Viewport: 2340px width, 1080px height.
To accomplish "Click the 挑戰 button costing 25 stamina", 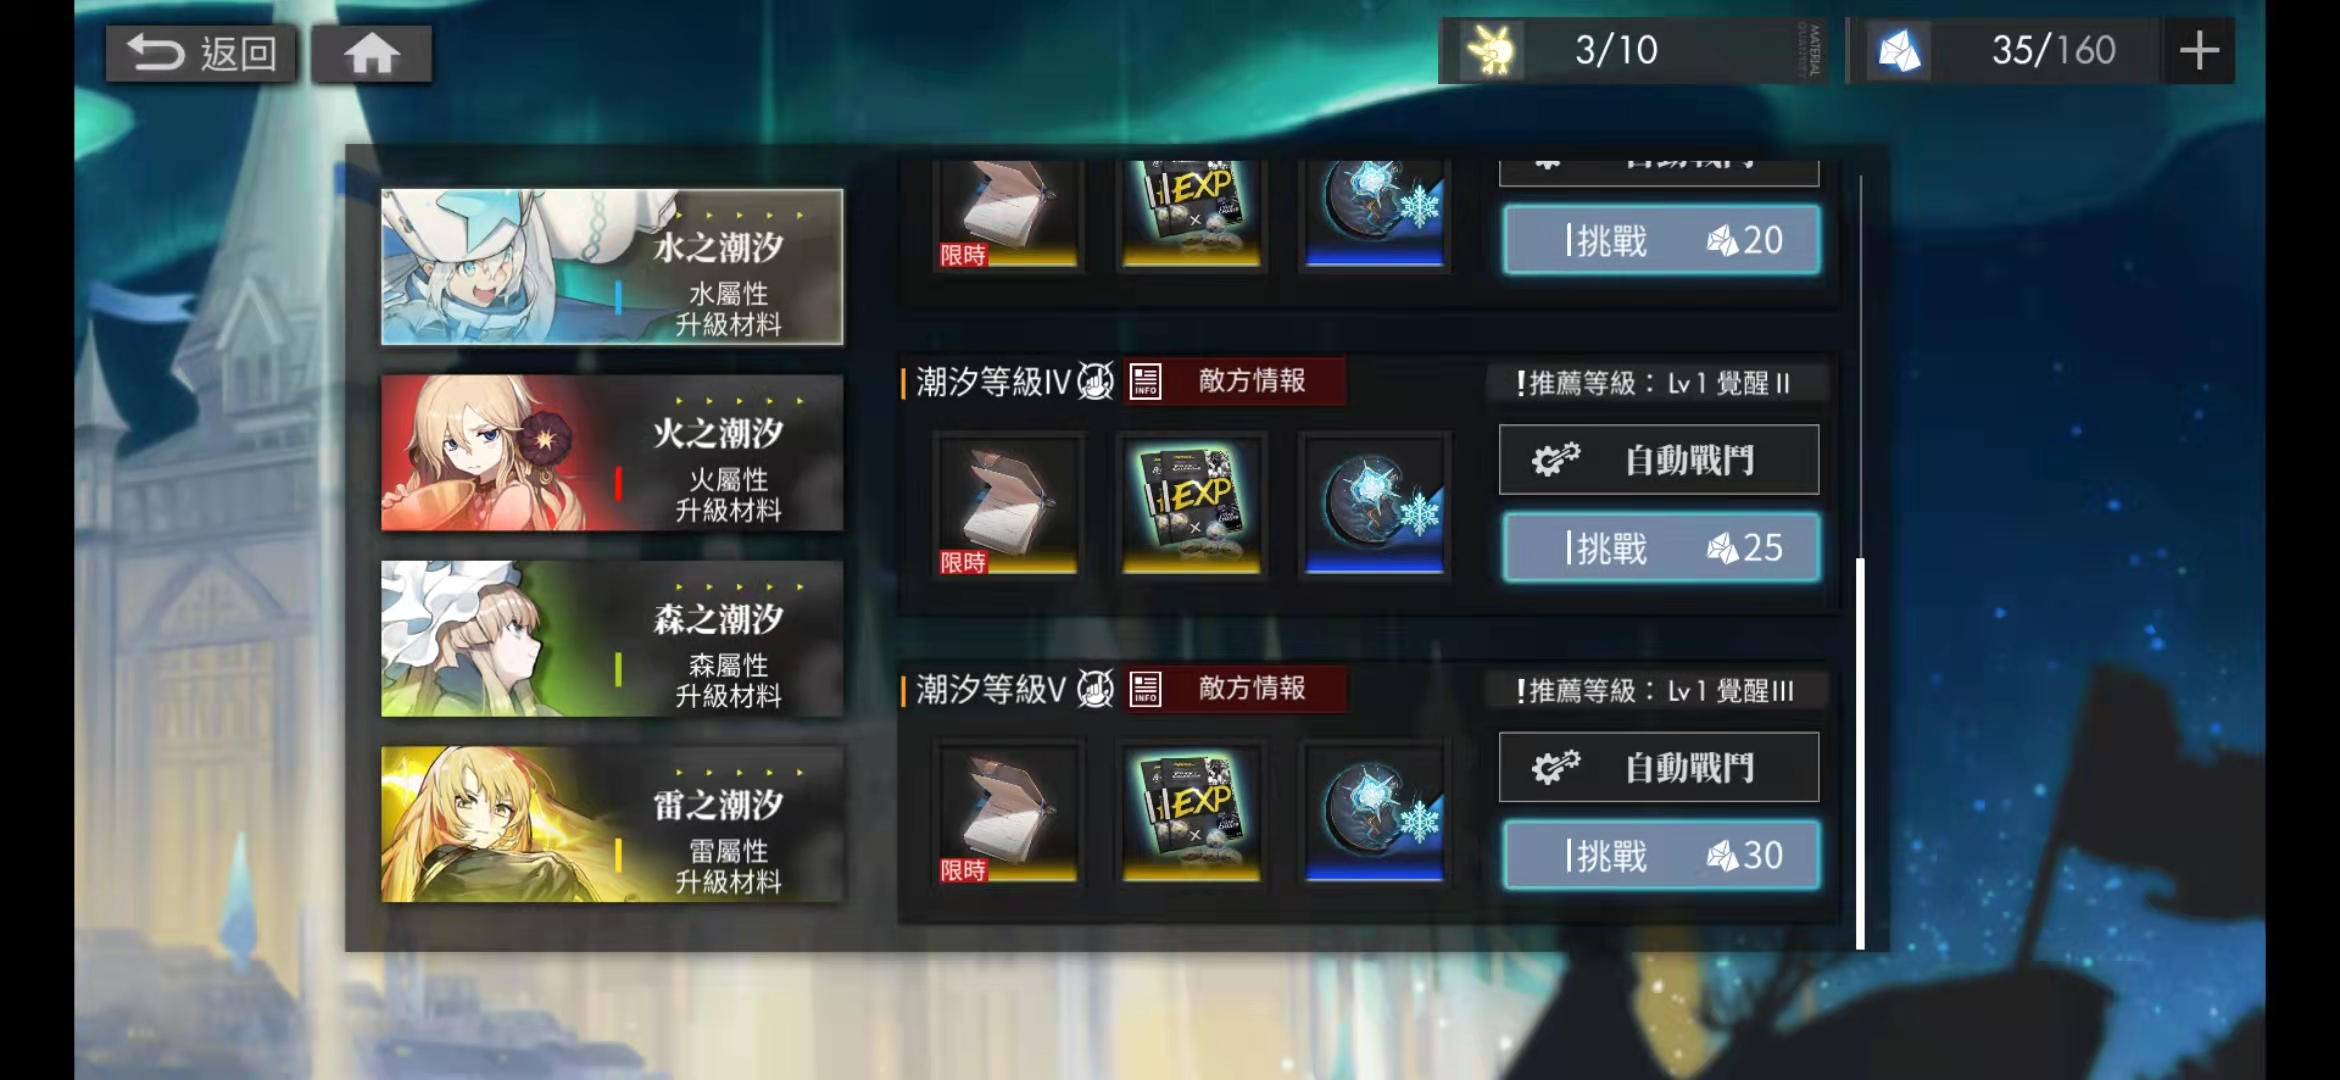I will click(x=1661, y=547).
